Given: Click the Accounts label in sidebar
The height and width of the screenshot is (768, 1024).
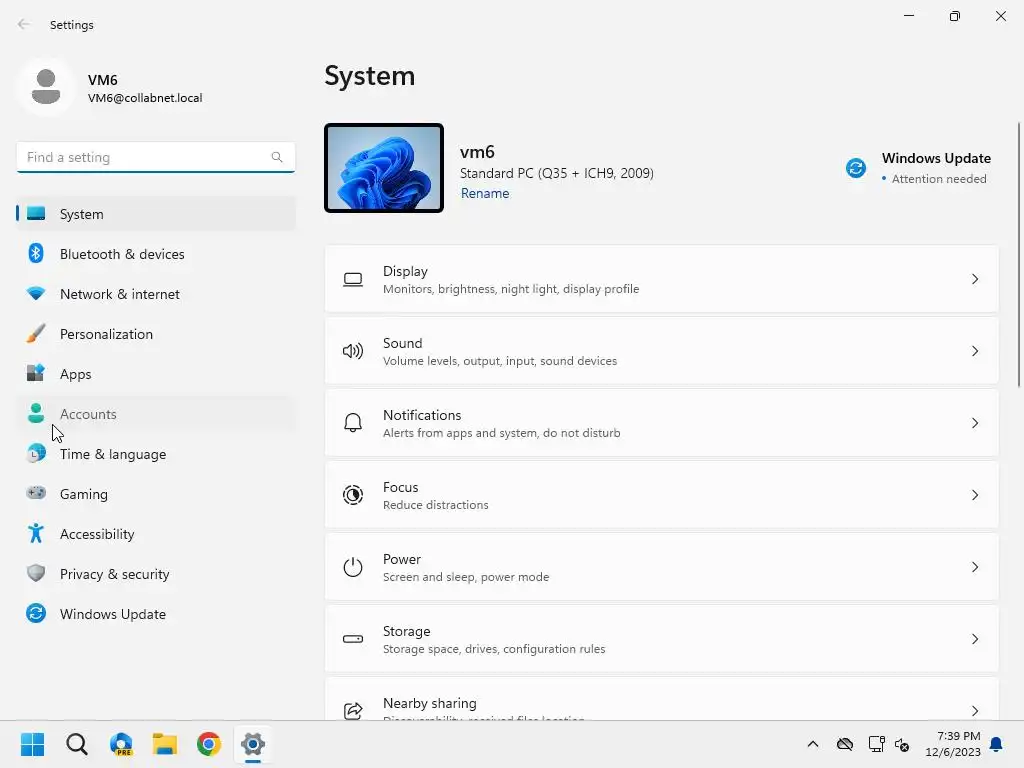Looking at the screenshot, I should point(88,414).
